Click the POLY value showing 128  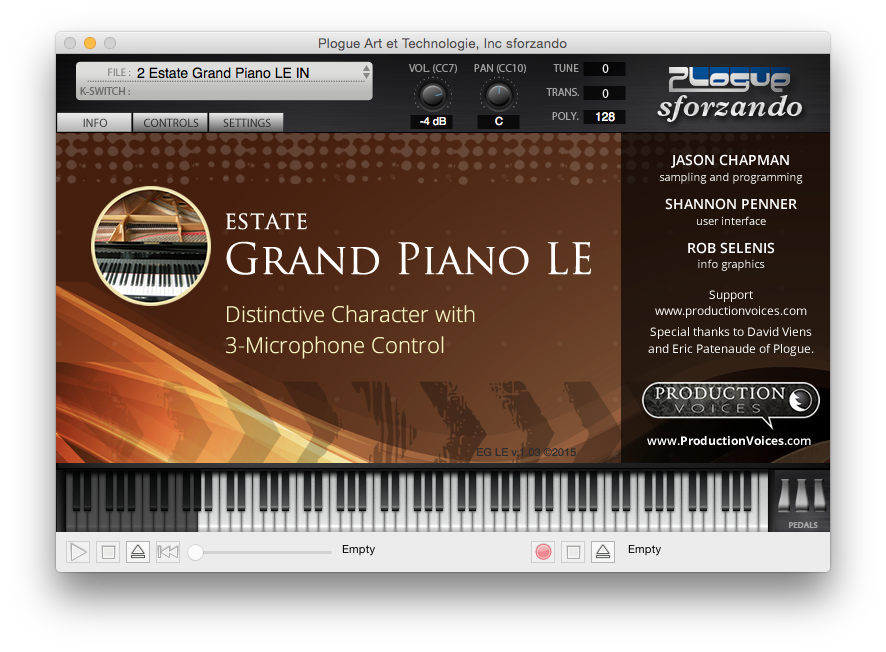[605, 117]
